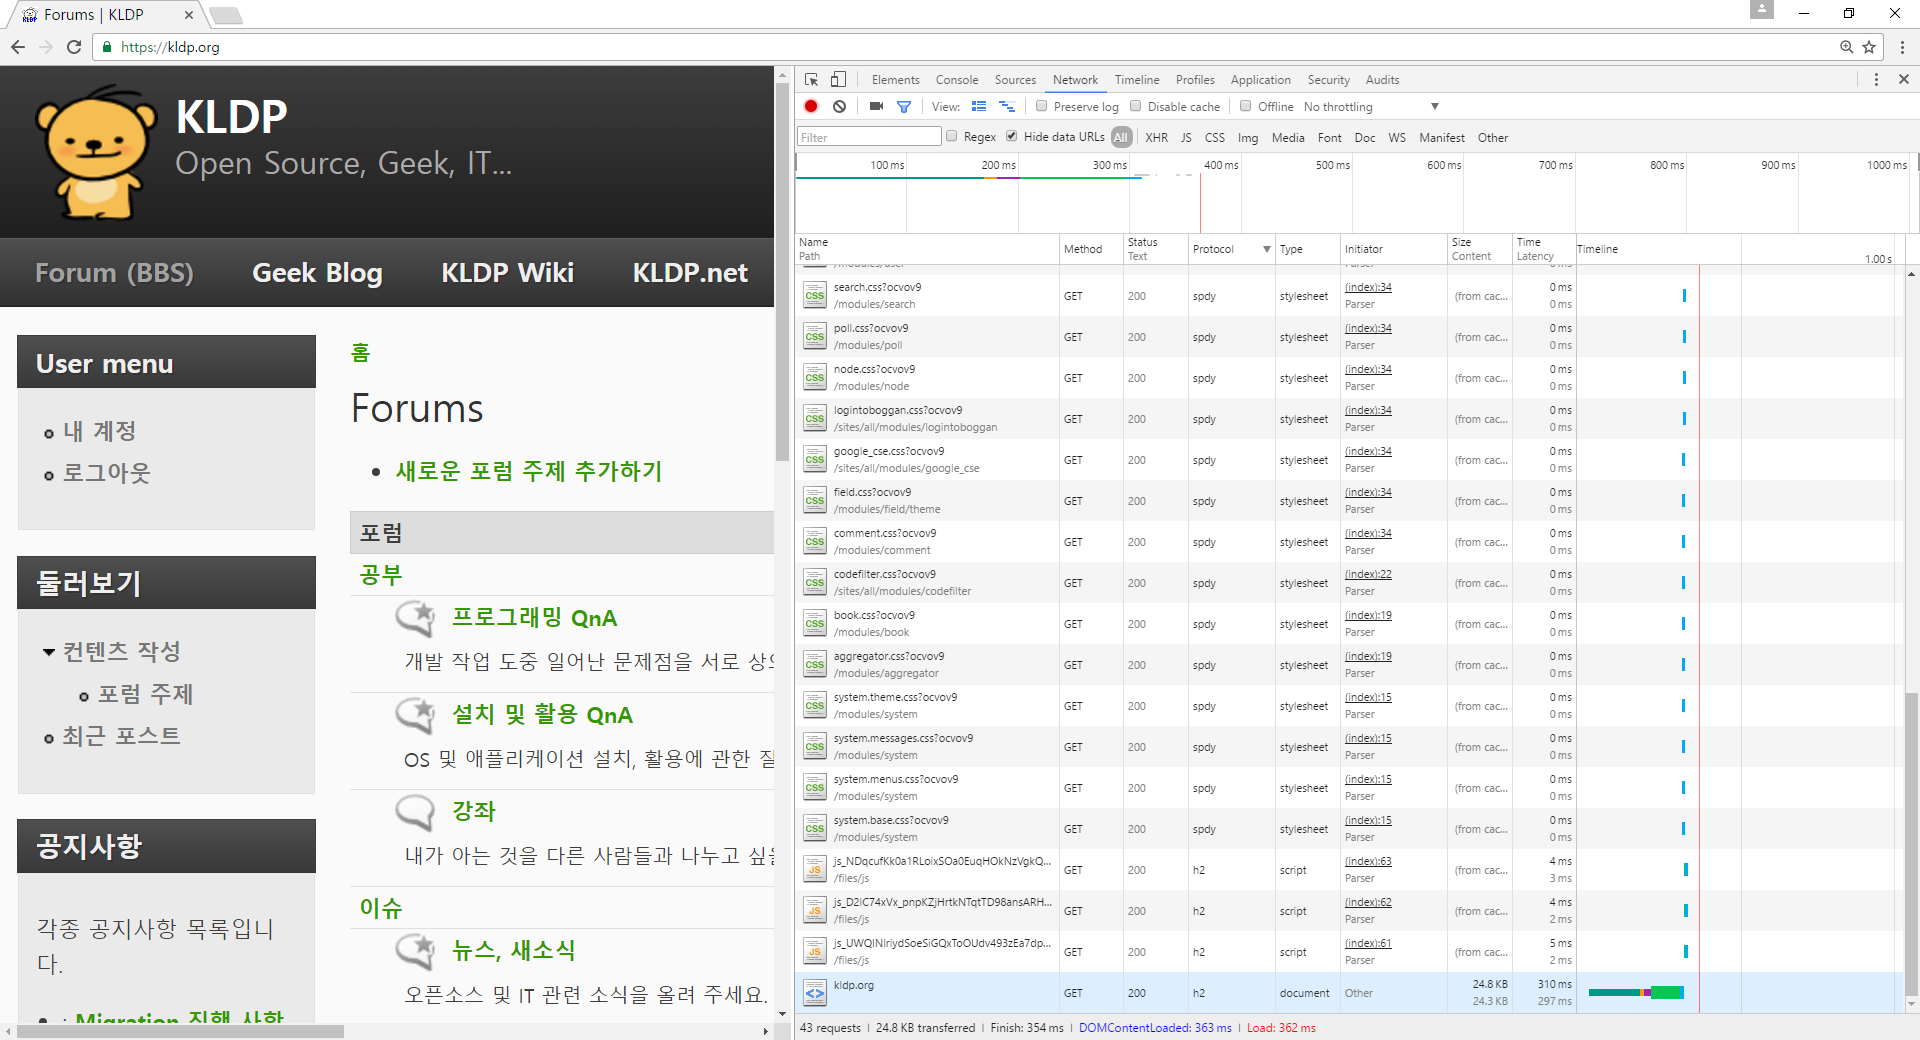Switch to the Console tab

pyautogui.click(x=956, y=79)
